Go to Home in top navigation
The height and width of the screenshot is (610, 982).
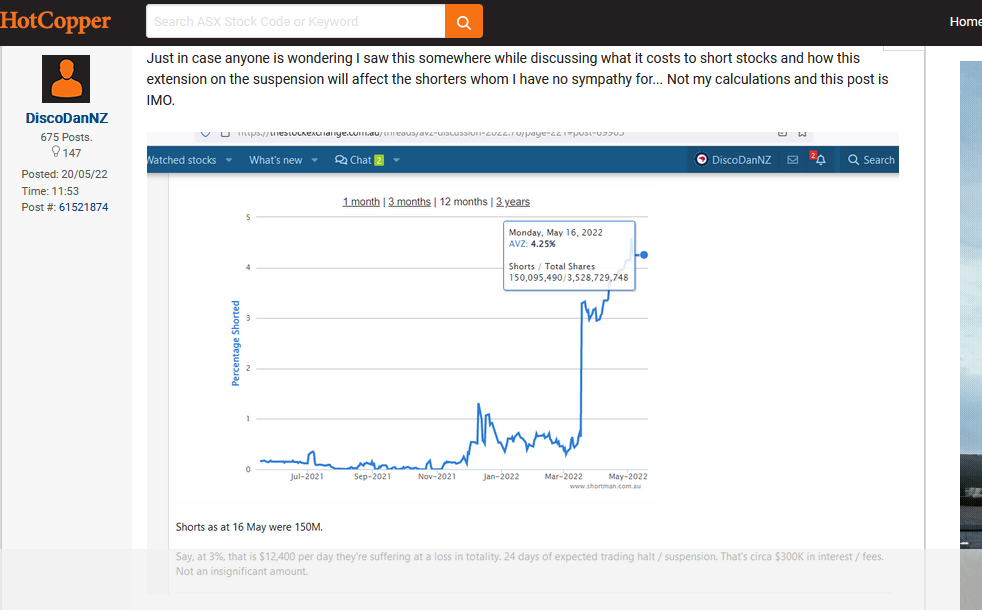click(964, 21)
